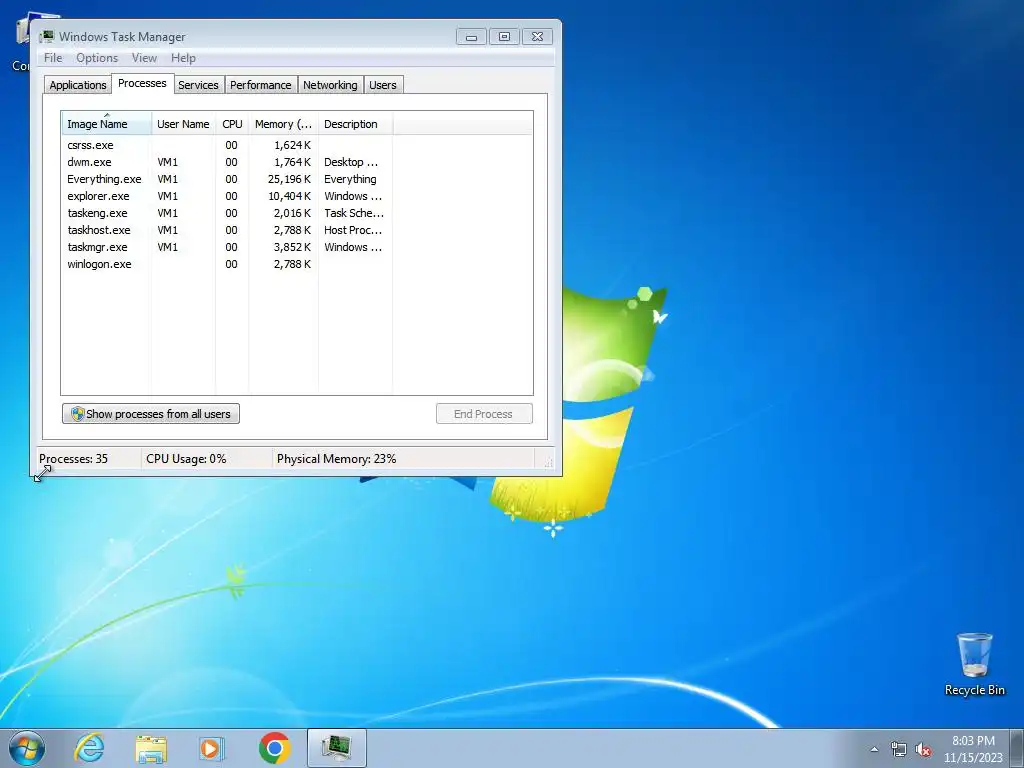The width and height of the screenshot is (1024, 768).
Task: Launch Internet Explorer from the taskbar
Action: point(89,748)
